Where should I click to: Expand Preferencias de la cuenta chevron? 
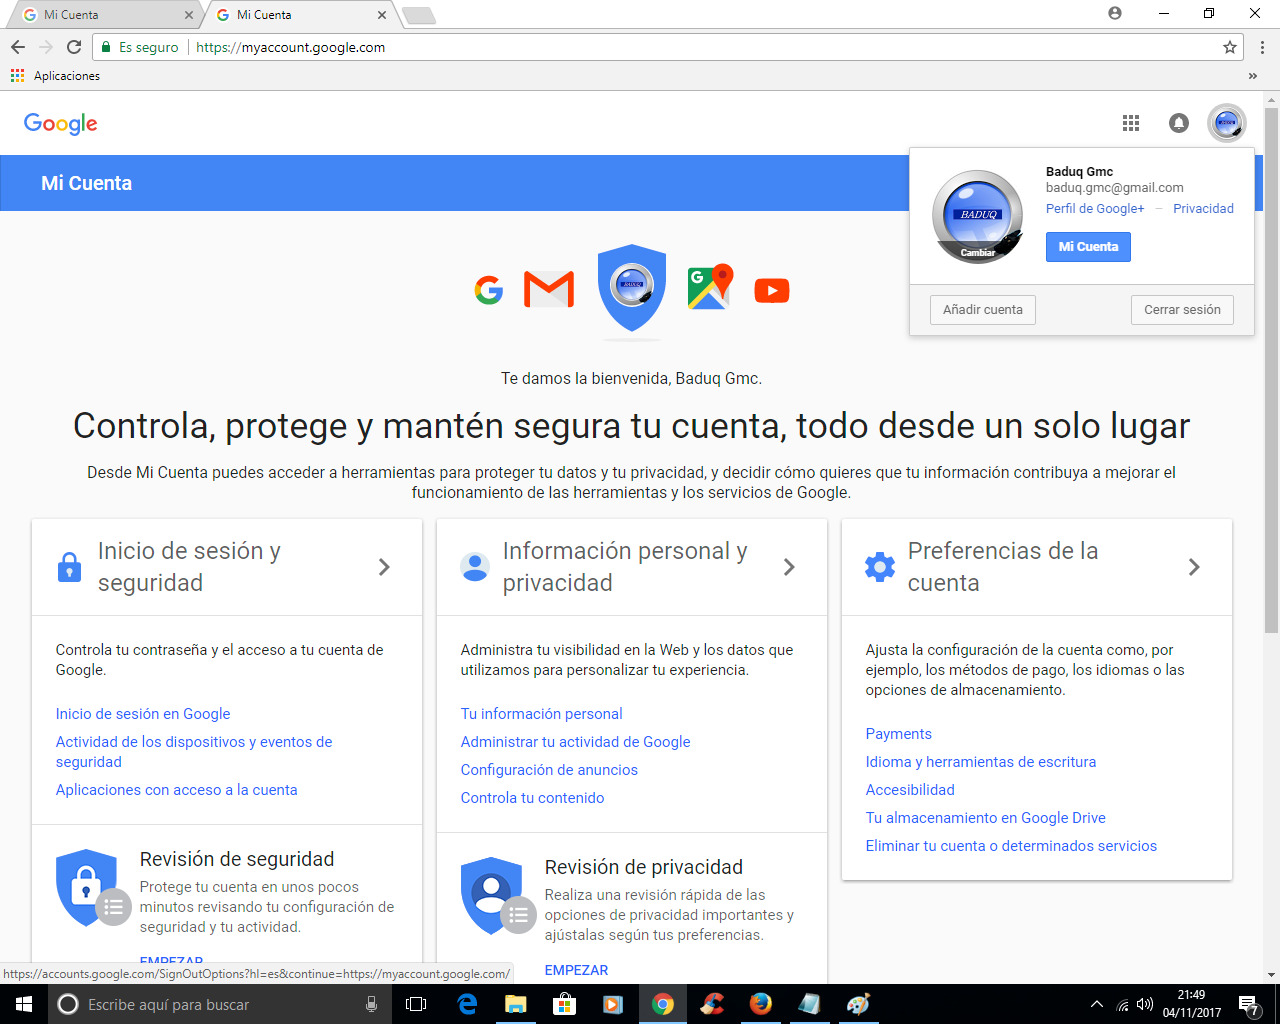coord(1194,567)
